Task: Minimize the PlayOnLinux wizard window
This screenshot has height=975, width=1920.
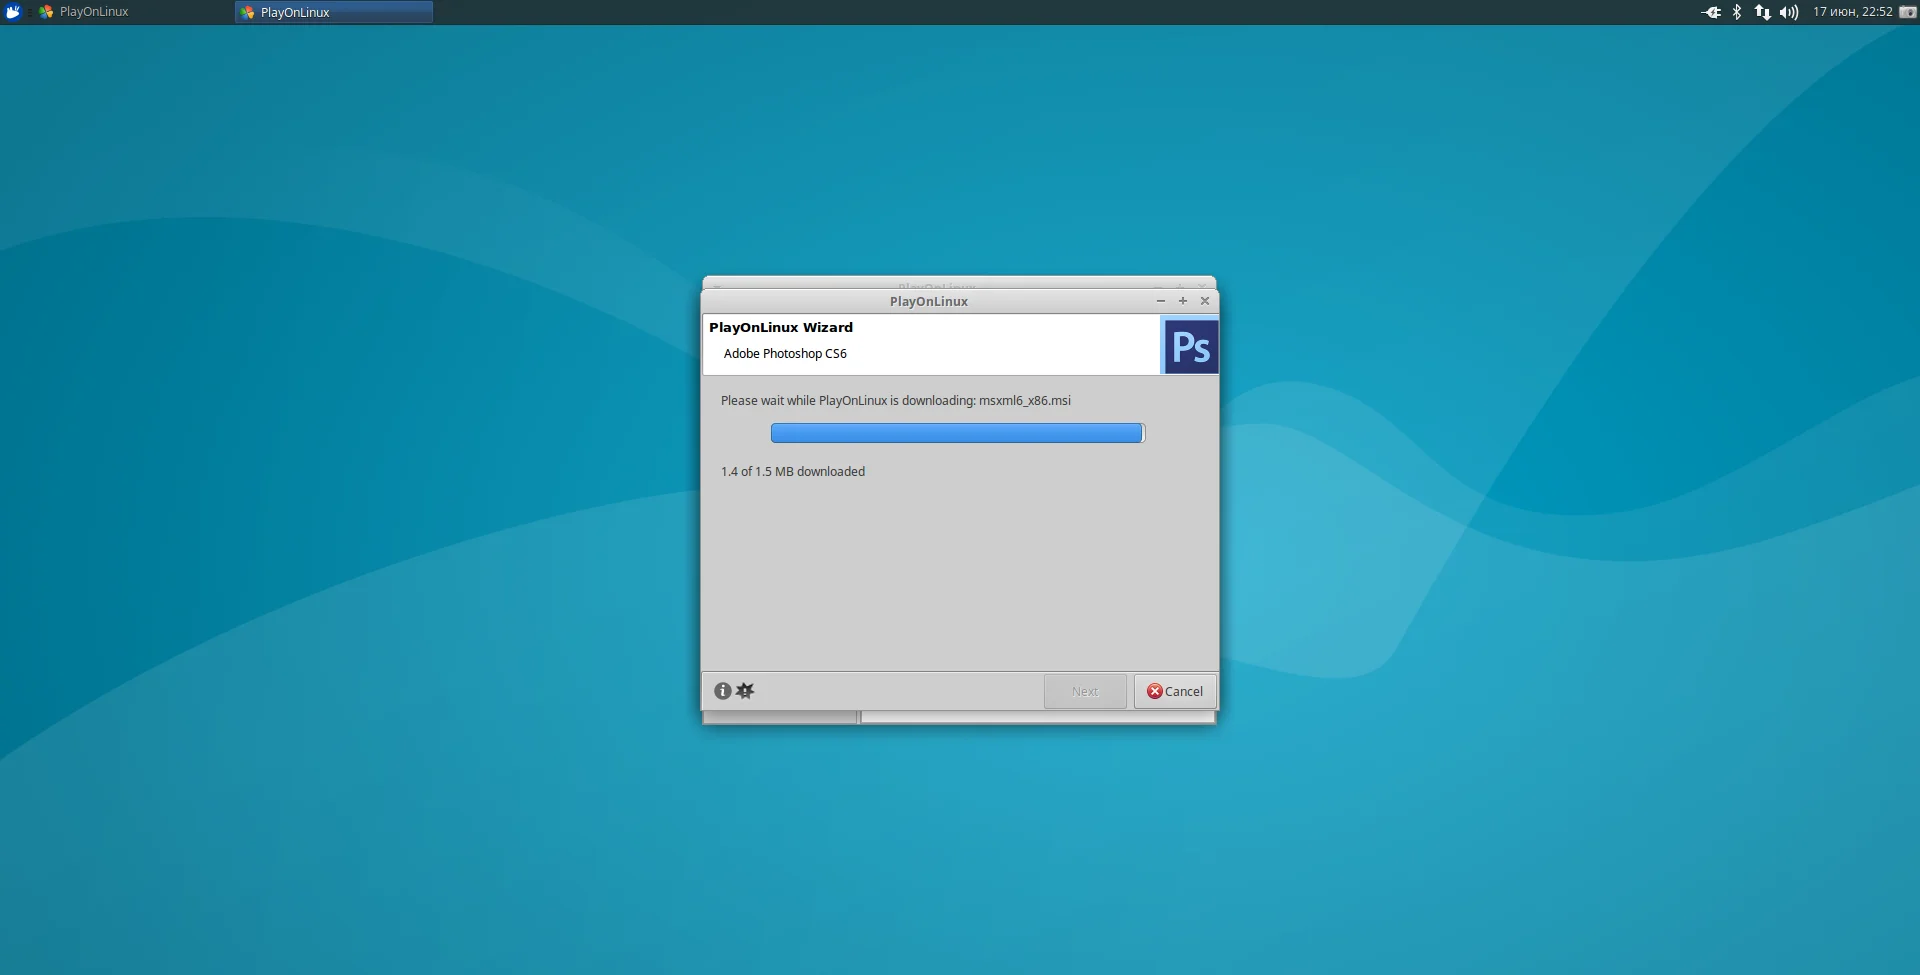Action: pos(1161,301)
